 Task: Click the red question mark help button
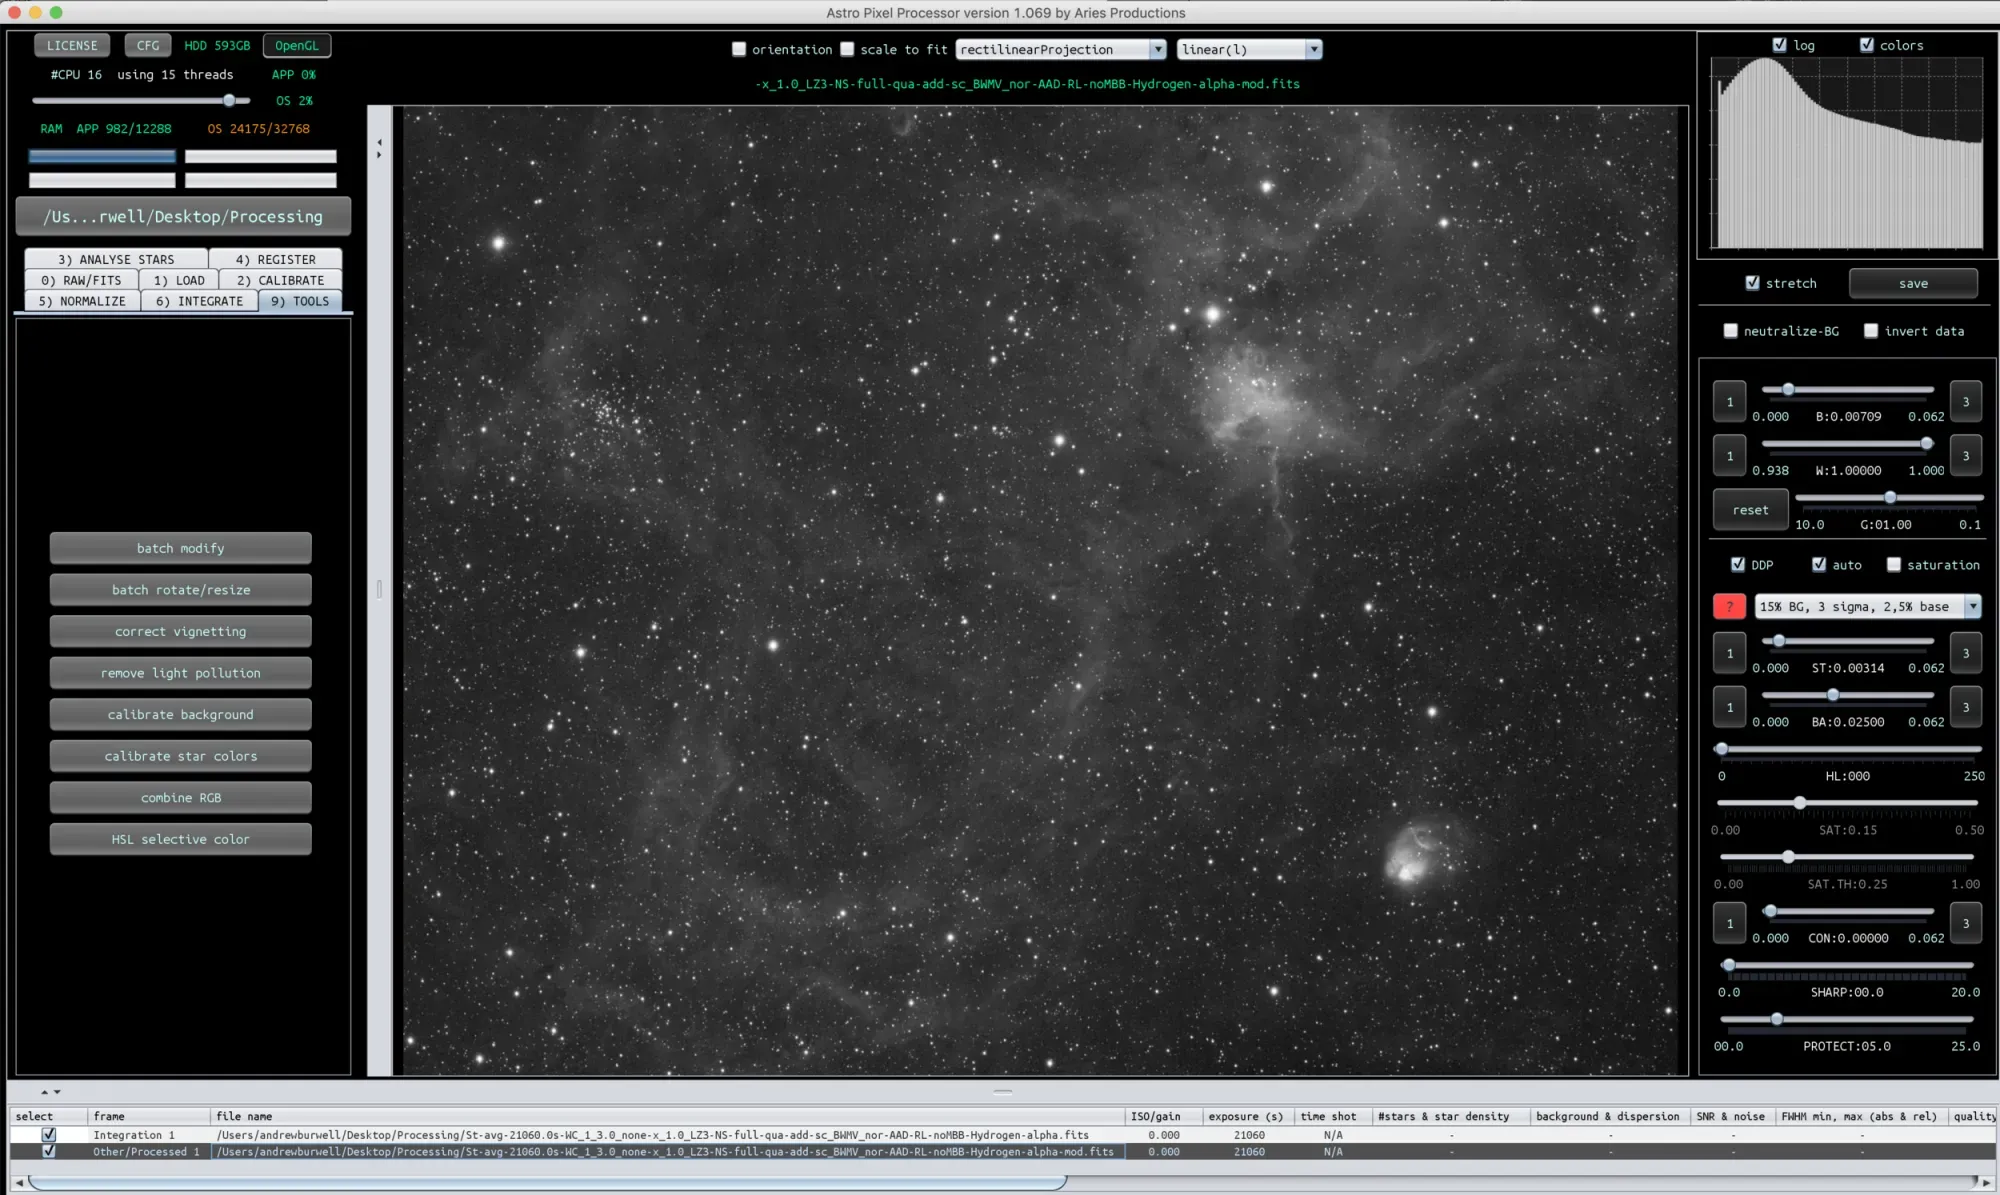pos(1729,606)
